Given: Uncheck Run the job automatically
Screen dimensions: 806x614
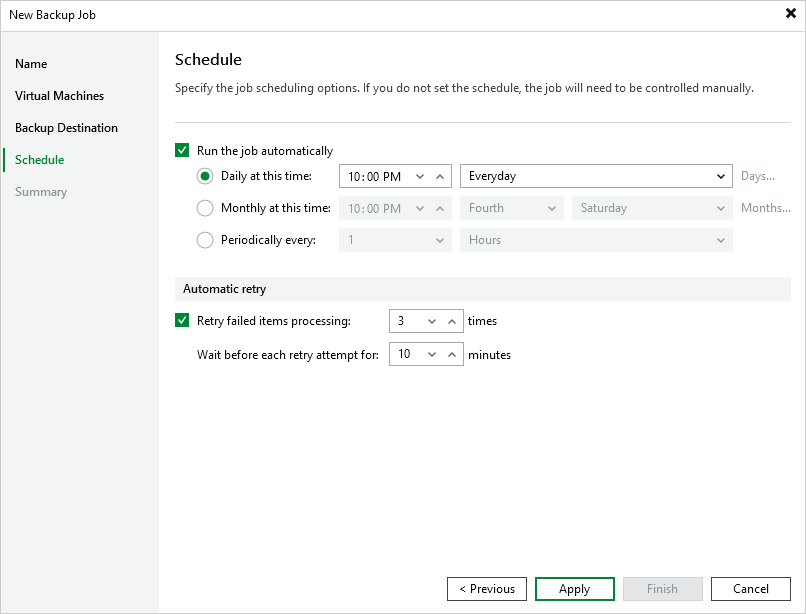Looking at the screenshot, I should (x=182, y=150).
